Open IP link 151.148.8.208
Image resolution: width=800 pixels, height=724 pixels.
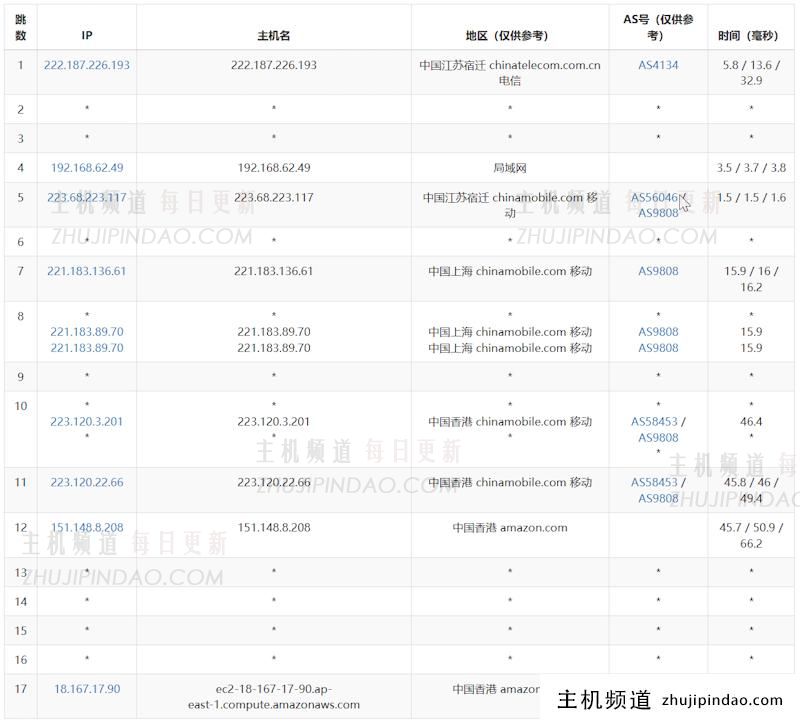pyautogui.click(x=87, y=527)
